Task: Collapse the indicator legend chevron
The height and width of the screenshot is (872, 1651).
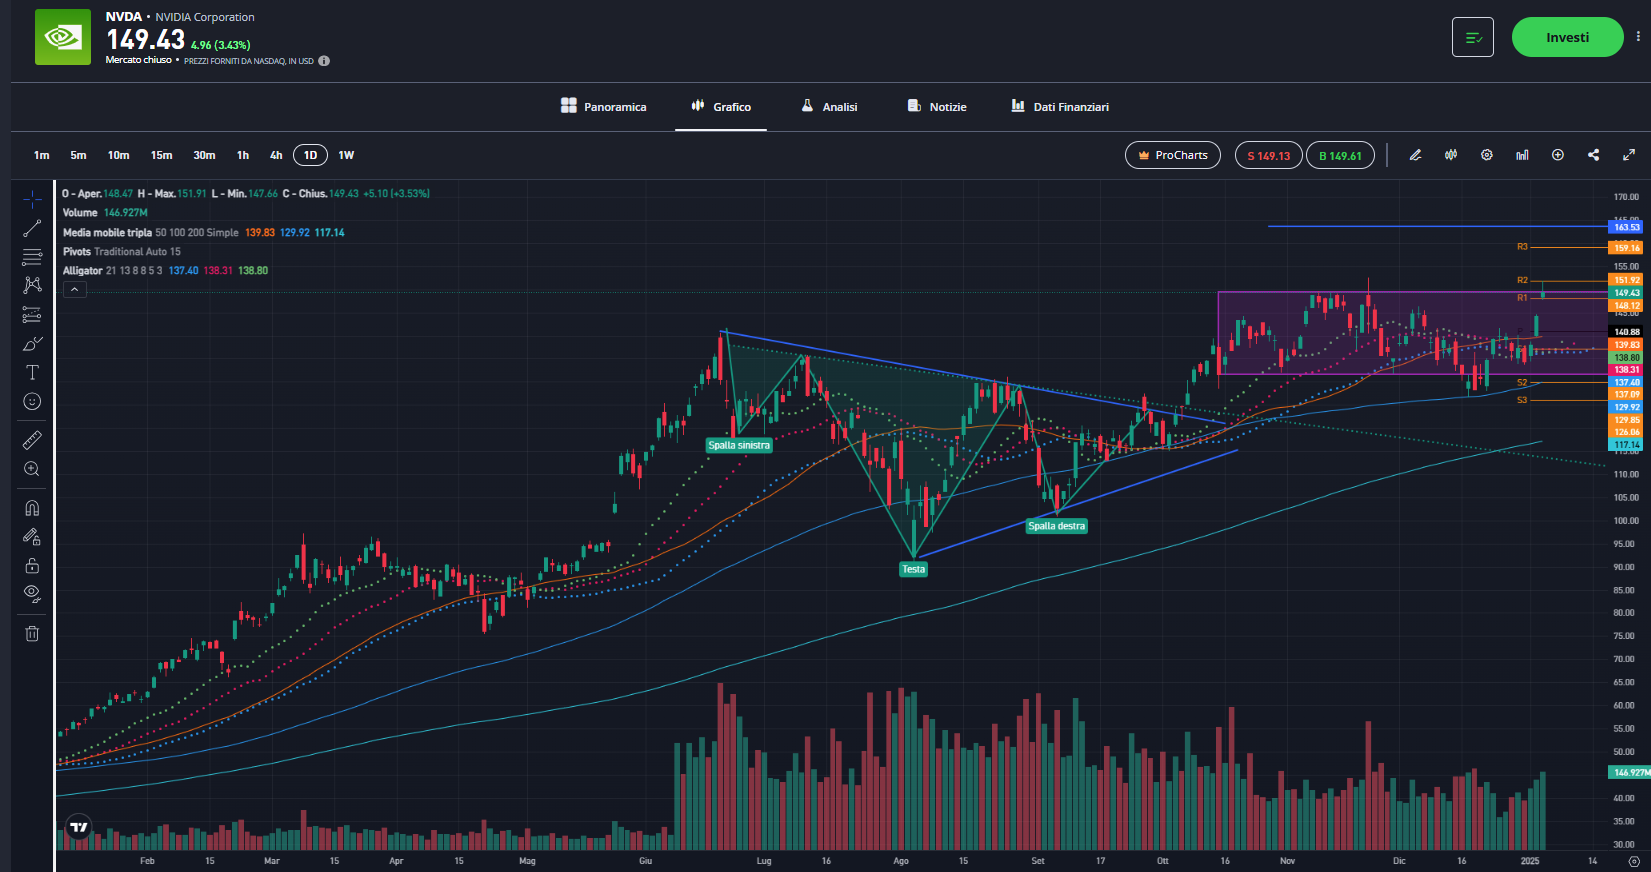Action: point(75,290)
